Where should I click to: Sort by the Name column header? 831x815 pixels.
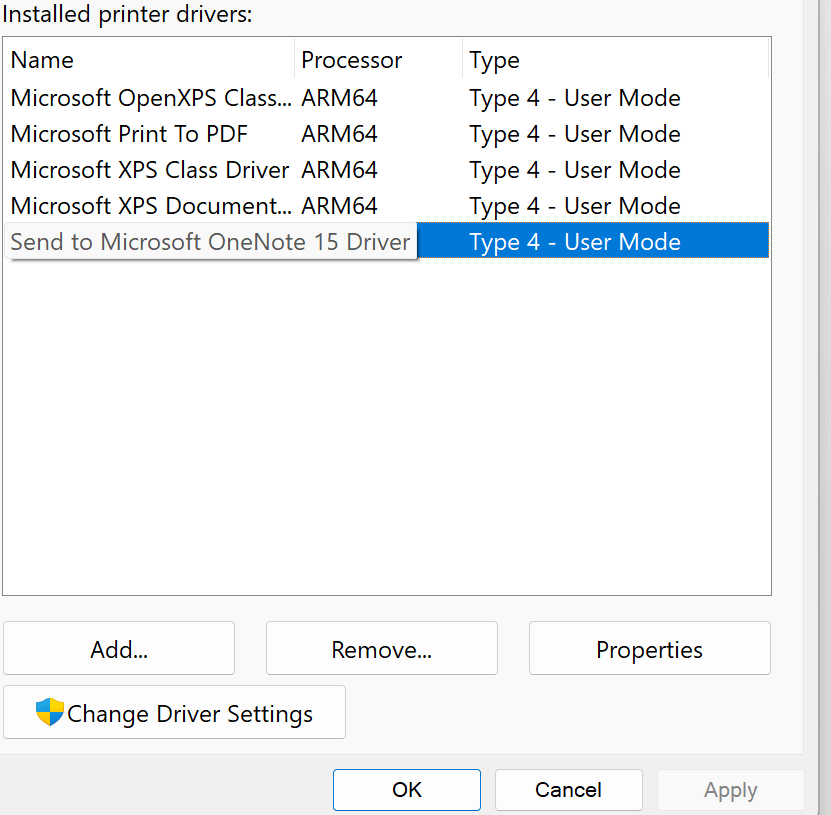[149, 60]
